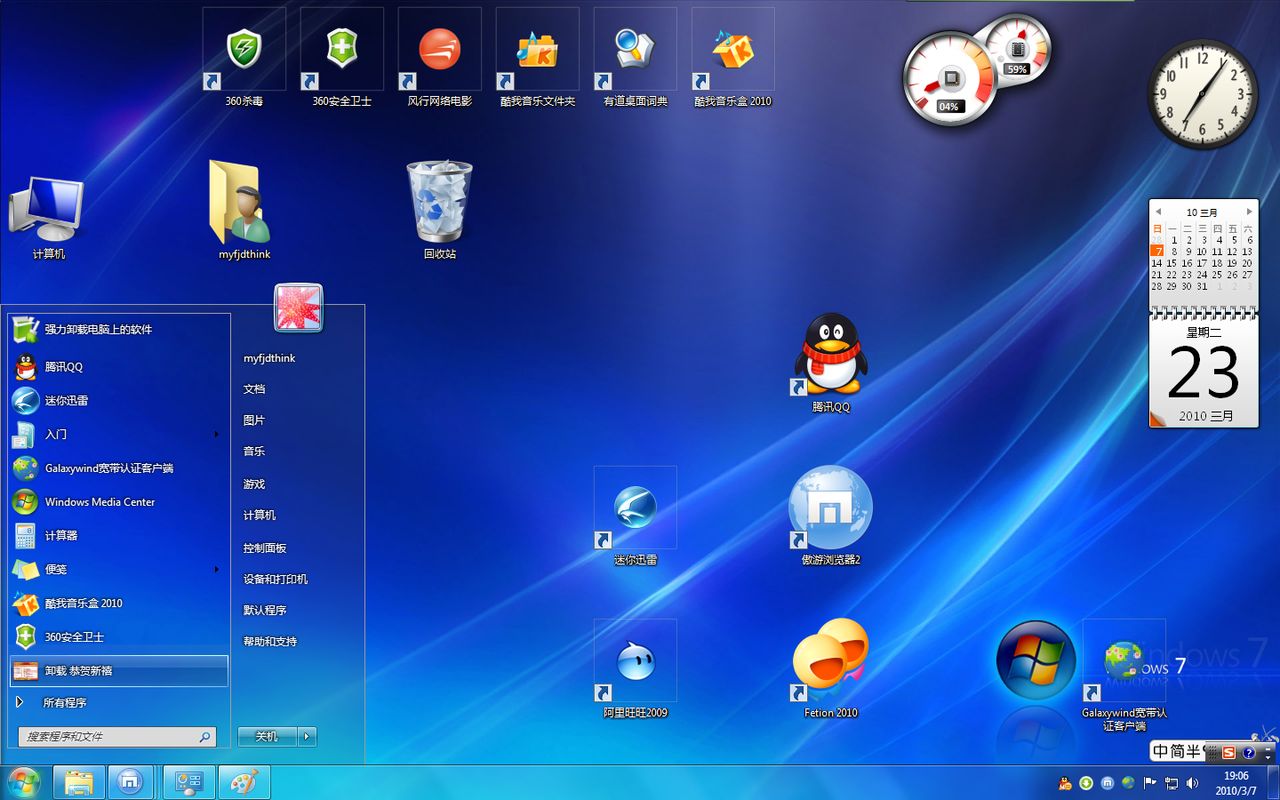Open the Action Center flag tray icon
This screenshot has width=1280, height=800.
click(x=1150, y=783)
